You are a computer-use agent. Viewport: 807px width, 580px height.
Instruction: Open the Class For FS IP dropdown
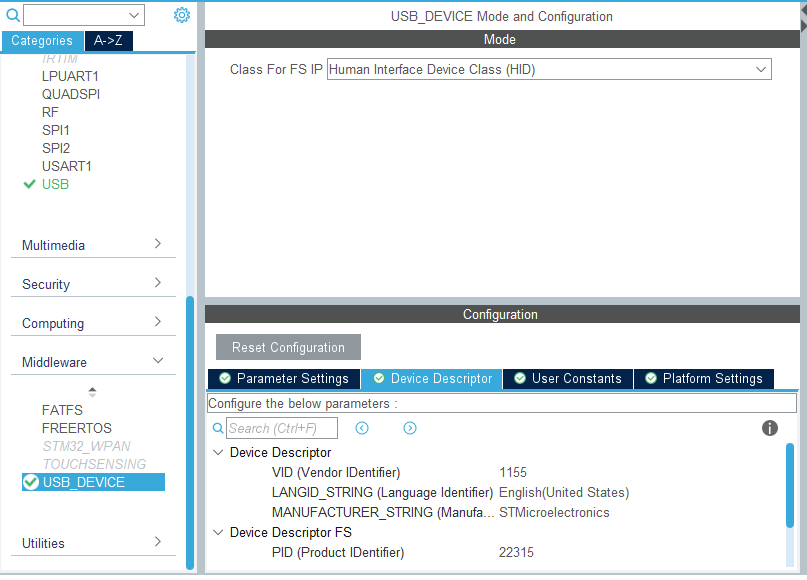pos(549,69)
